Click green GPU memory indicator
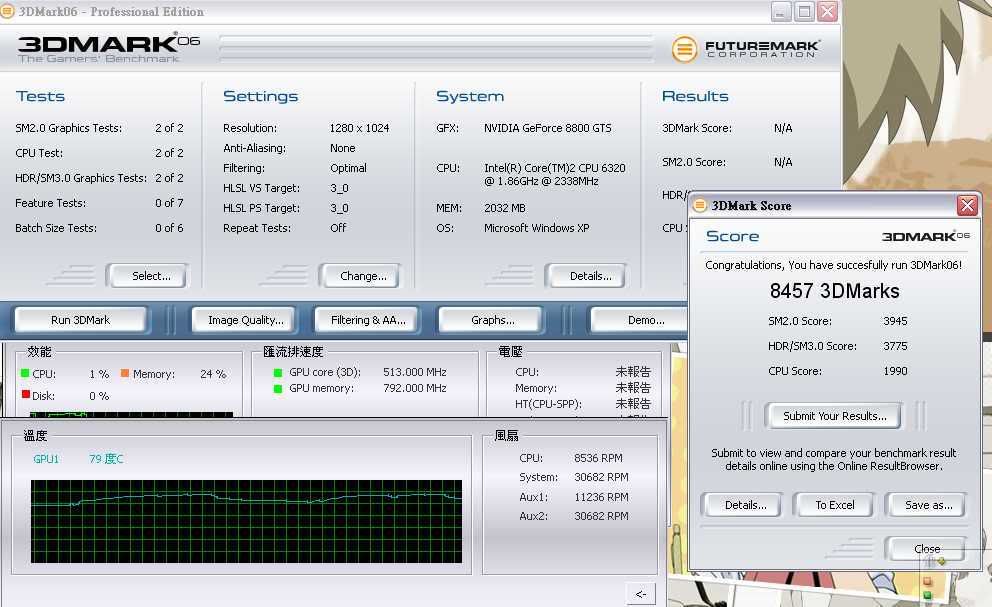Screen dimensions: 992x607 click(277, 389)
